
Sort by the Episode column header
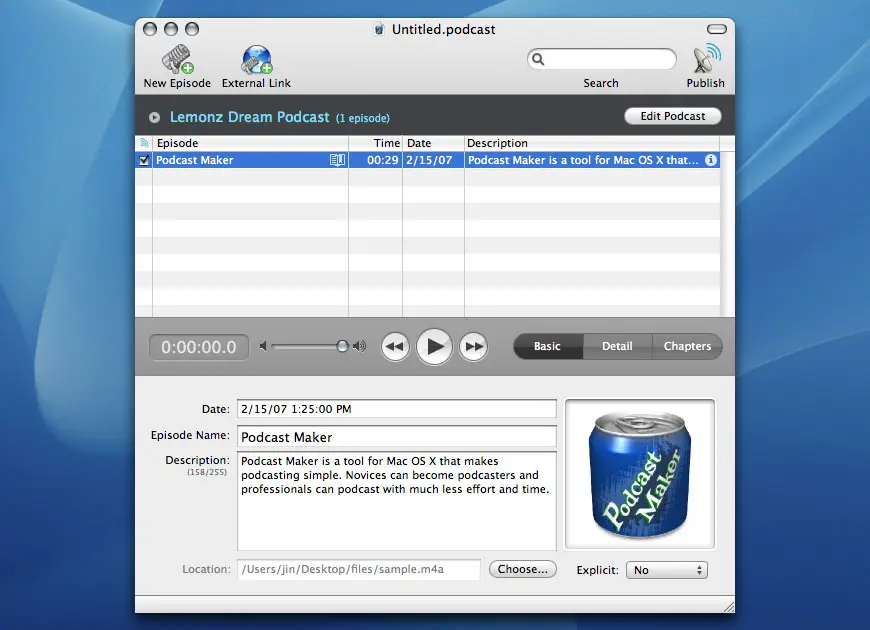point(250,143)
